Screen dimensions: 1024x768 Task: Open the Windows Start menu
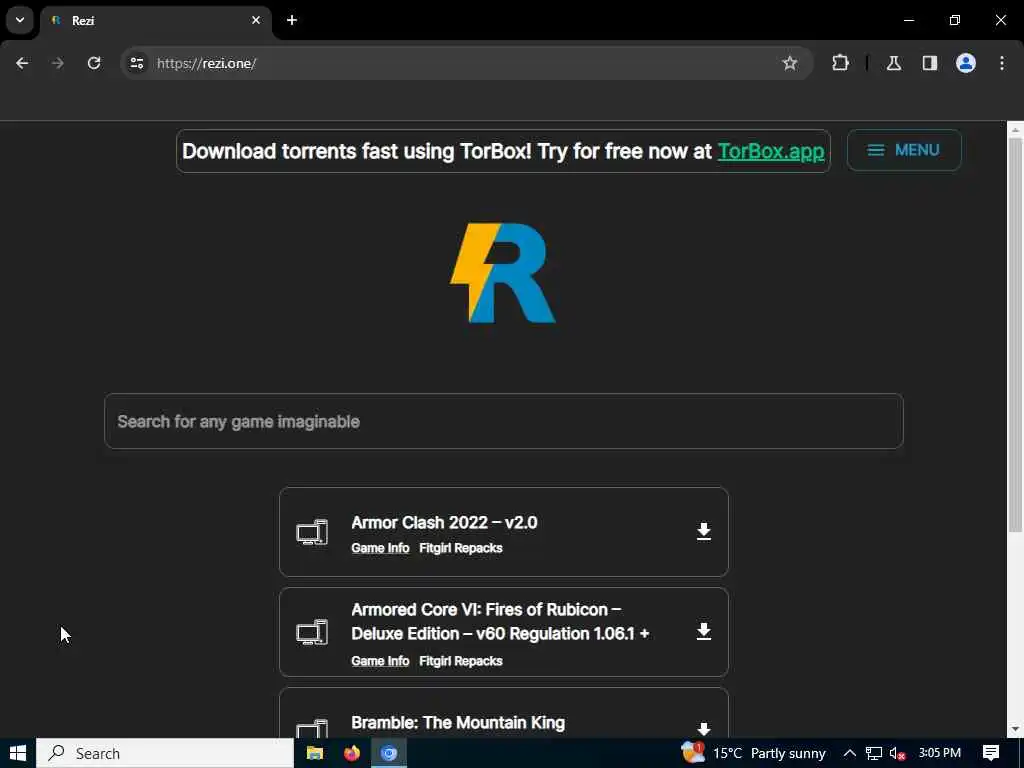tap(18, 754)
